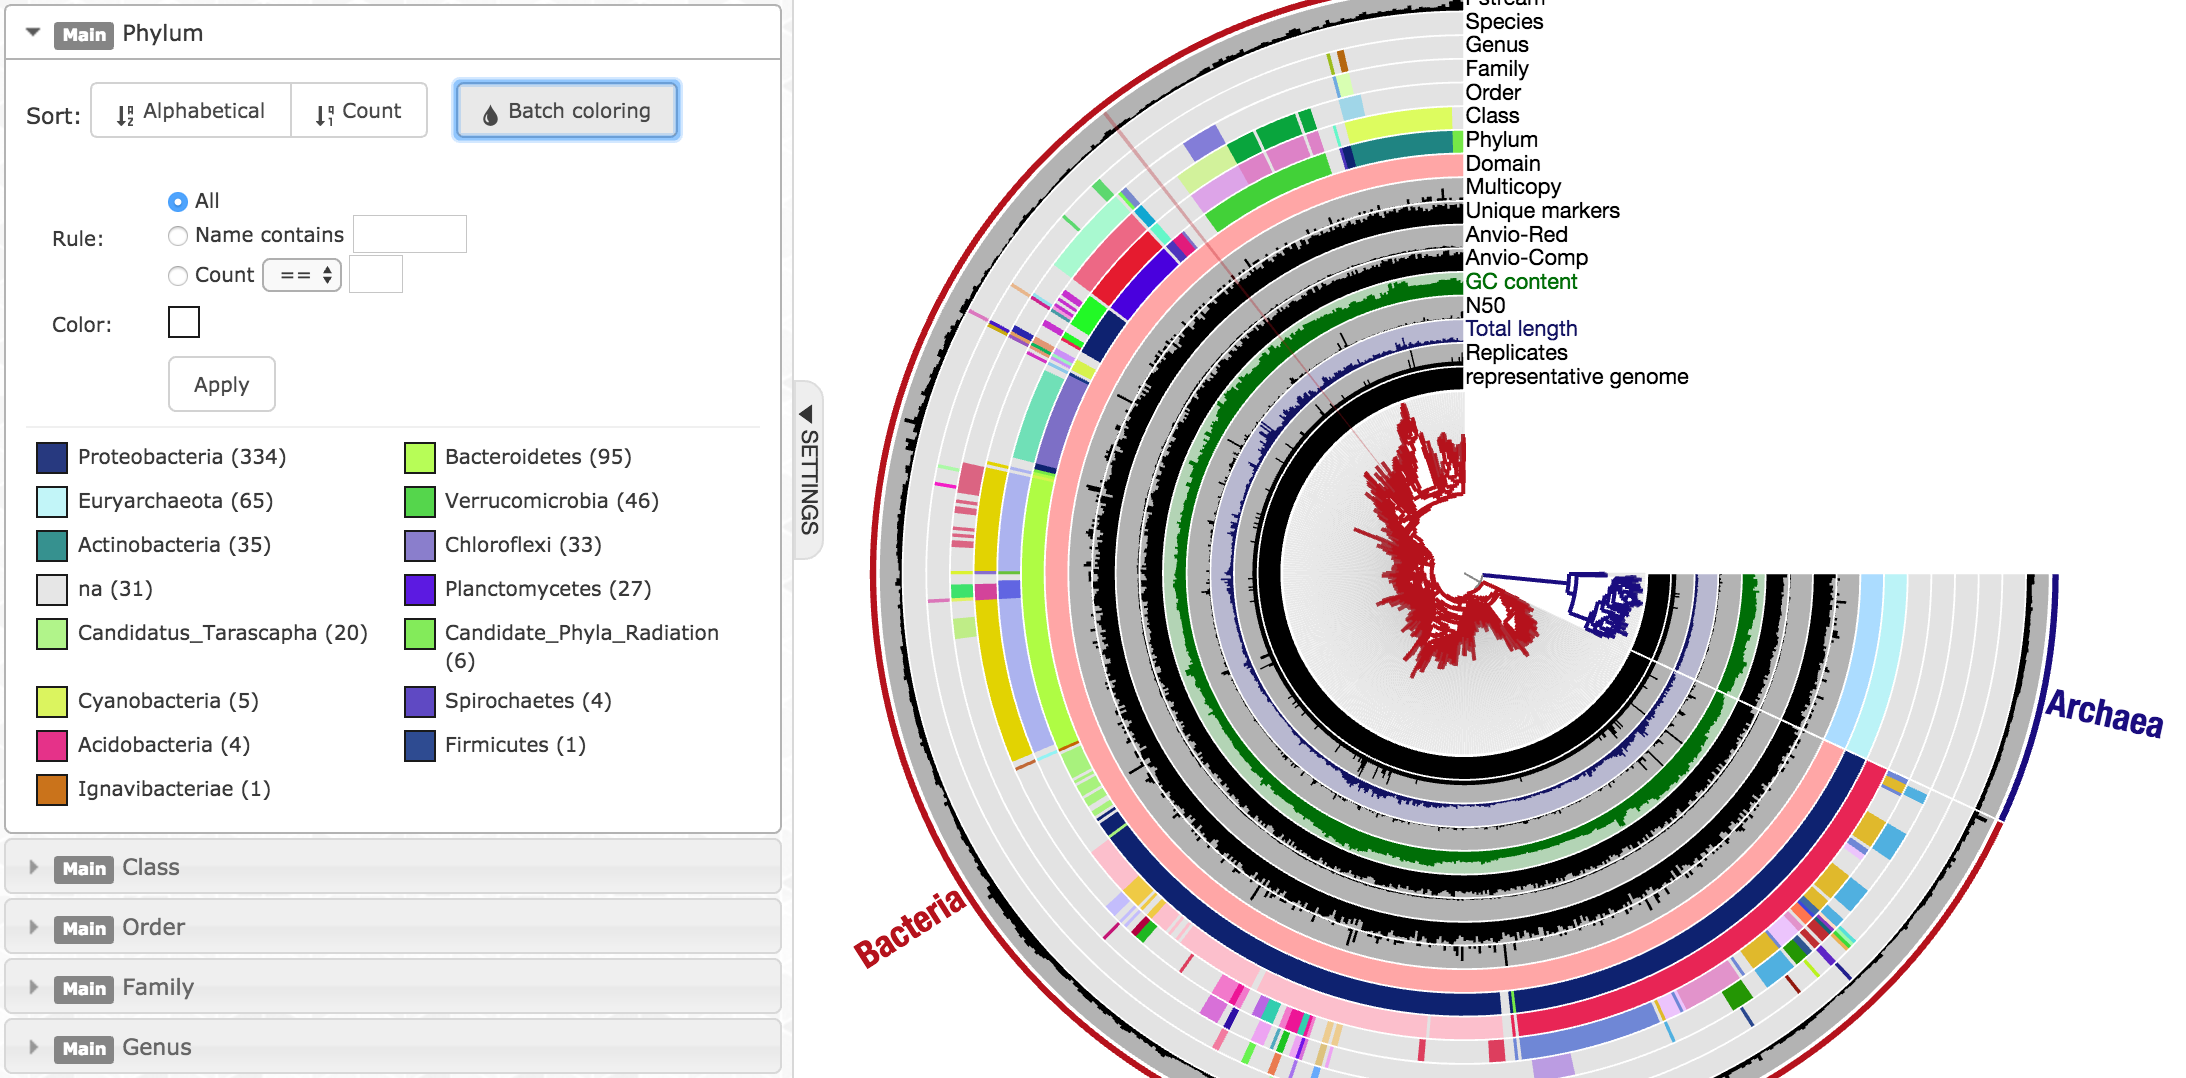
Task: Sort phyla by Count
Action: pyautogui.click(x=359, y=111)
